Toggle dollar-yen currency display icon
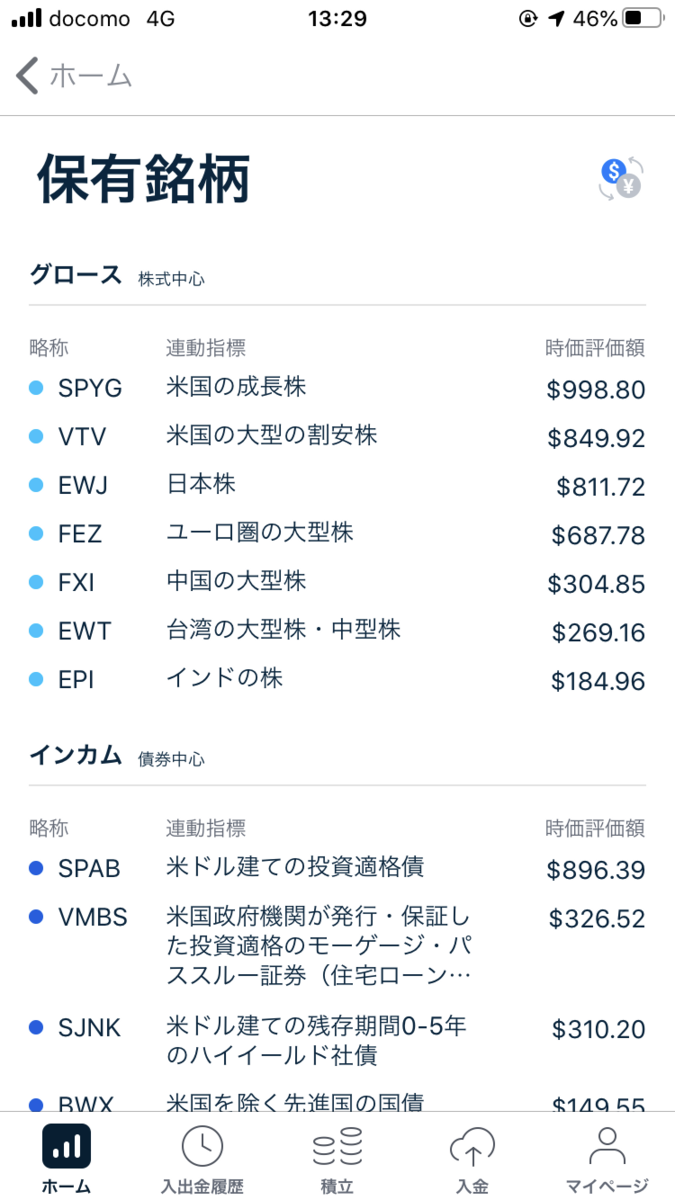Image resolution: width=675 pixels, height=1200 pixels. click(621, 178)
